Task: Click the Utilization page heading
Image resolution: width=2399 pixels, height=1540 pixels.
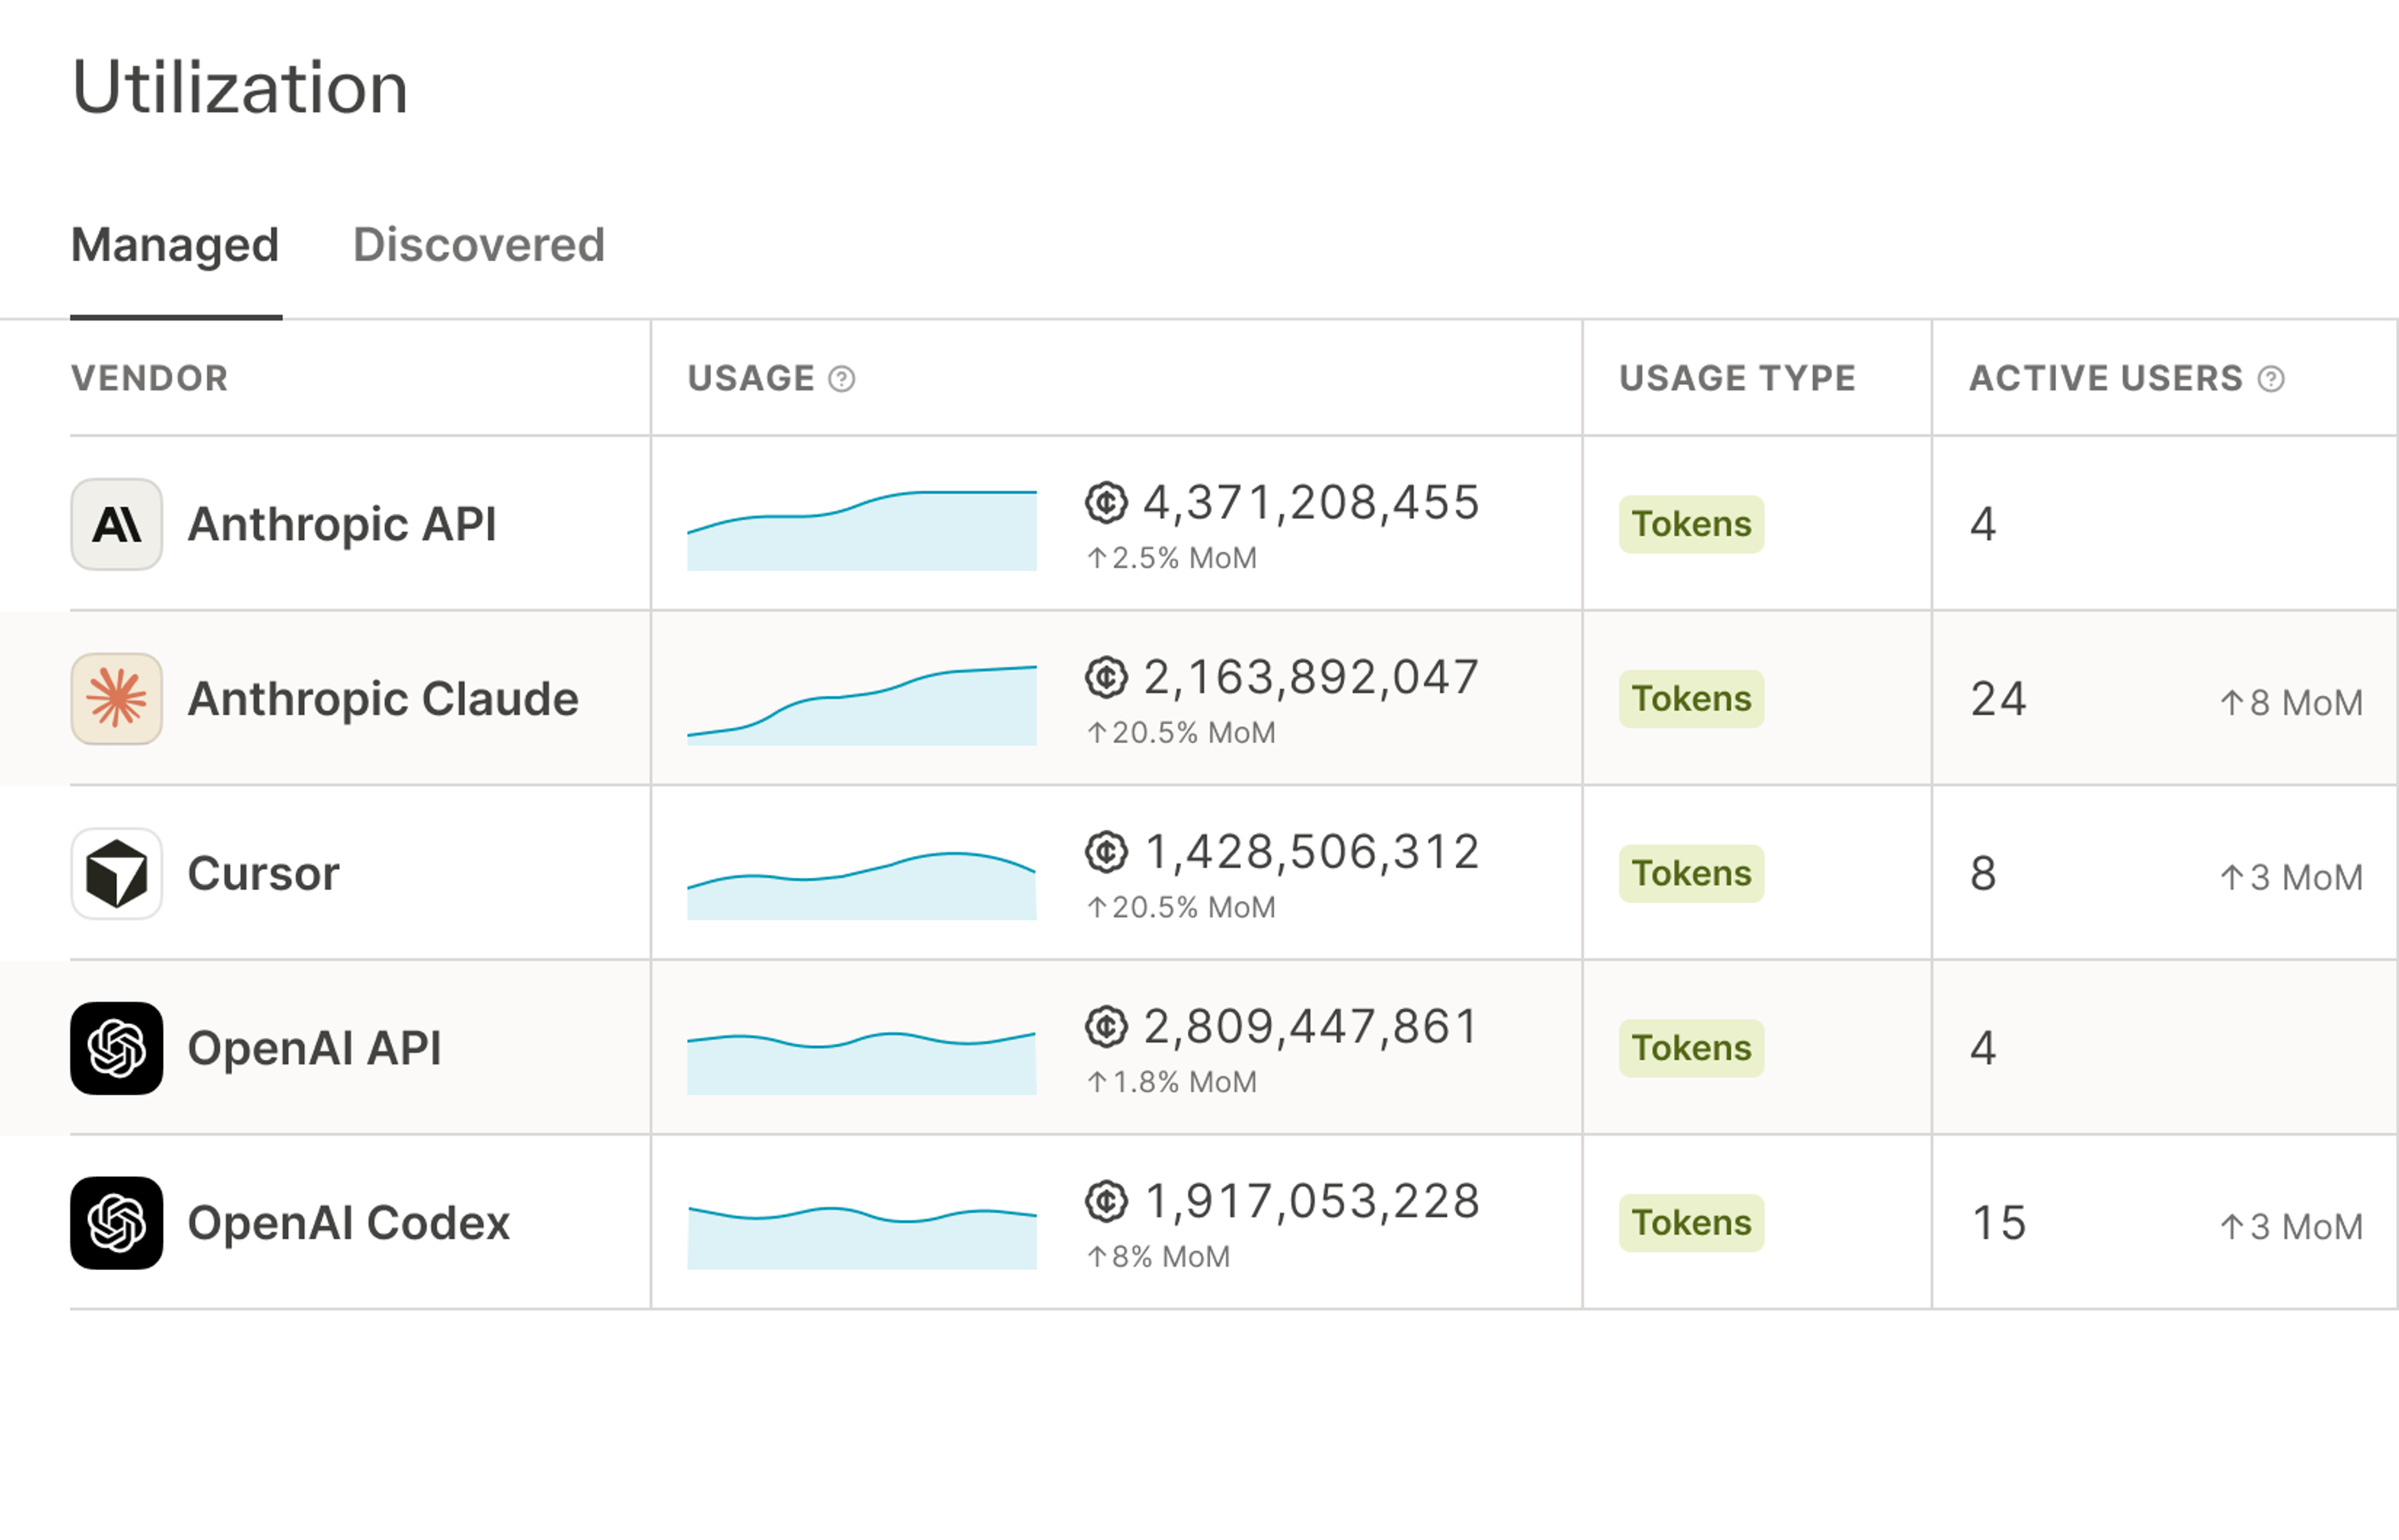Action: (x=240, y=88)
